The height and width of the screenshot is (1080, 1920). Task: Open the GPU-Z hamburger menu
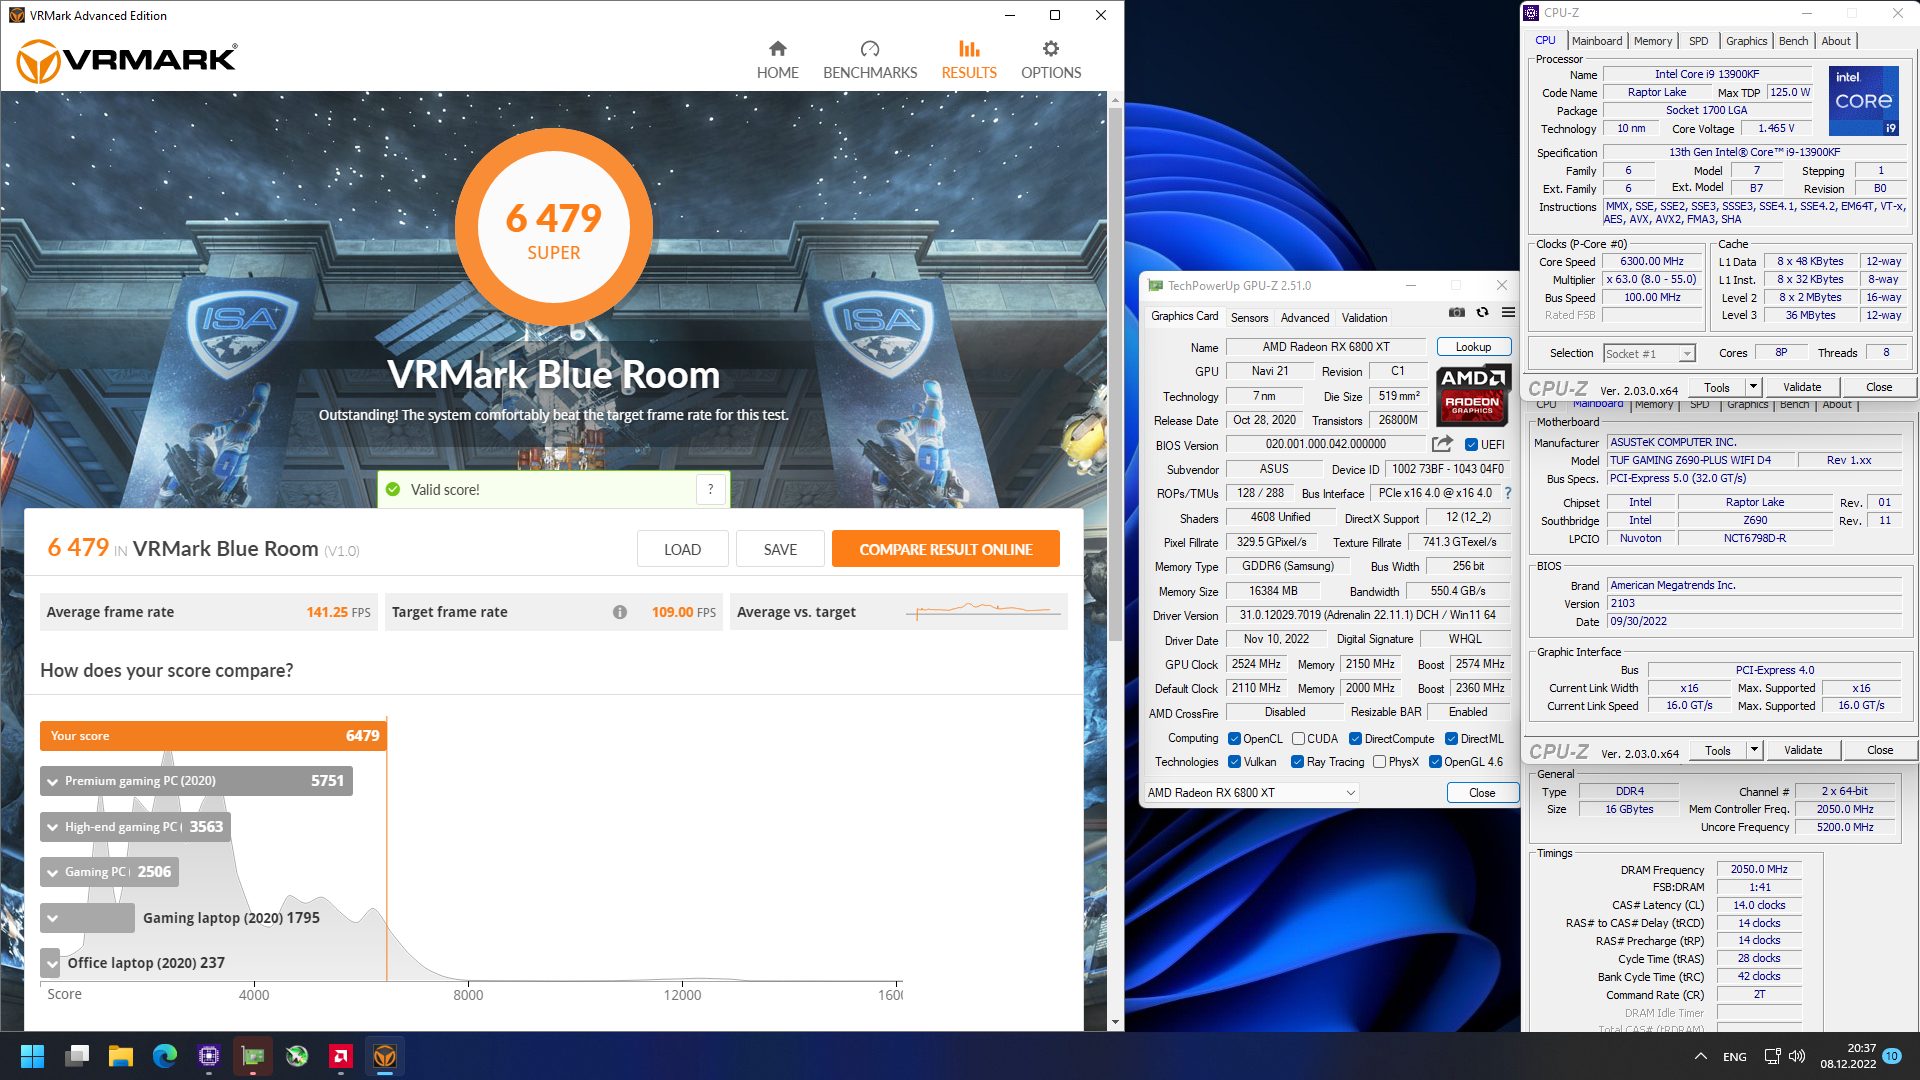[1508, 313]
